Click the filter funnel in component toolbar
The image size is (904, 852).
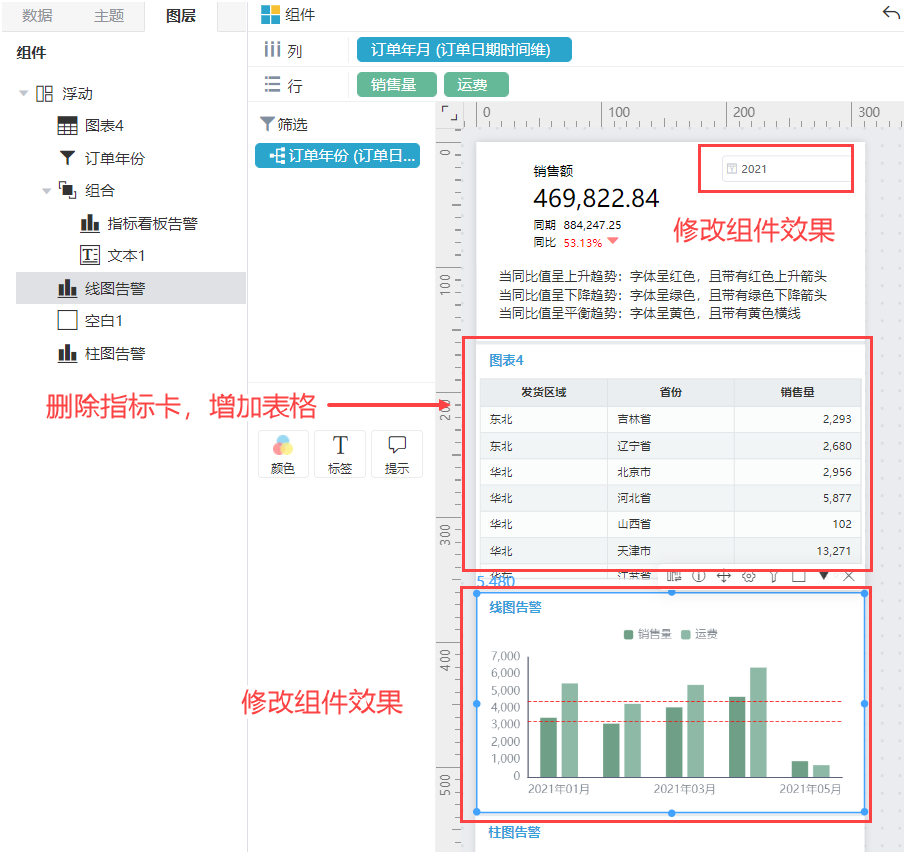[774, 576]
